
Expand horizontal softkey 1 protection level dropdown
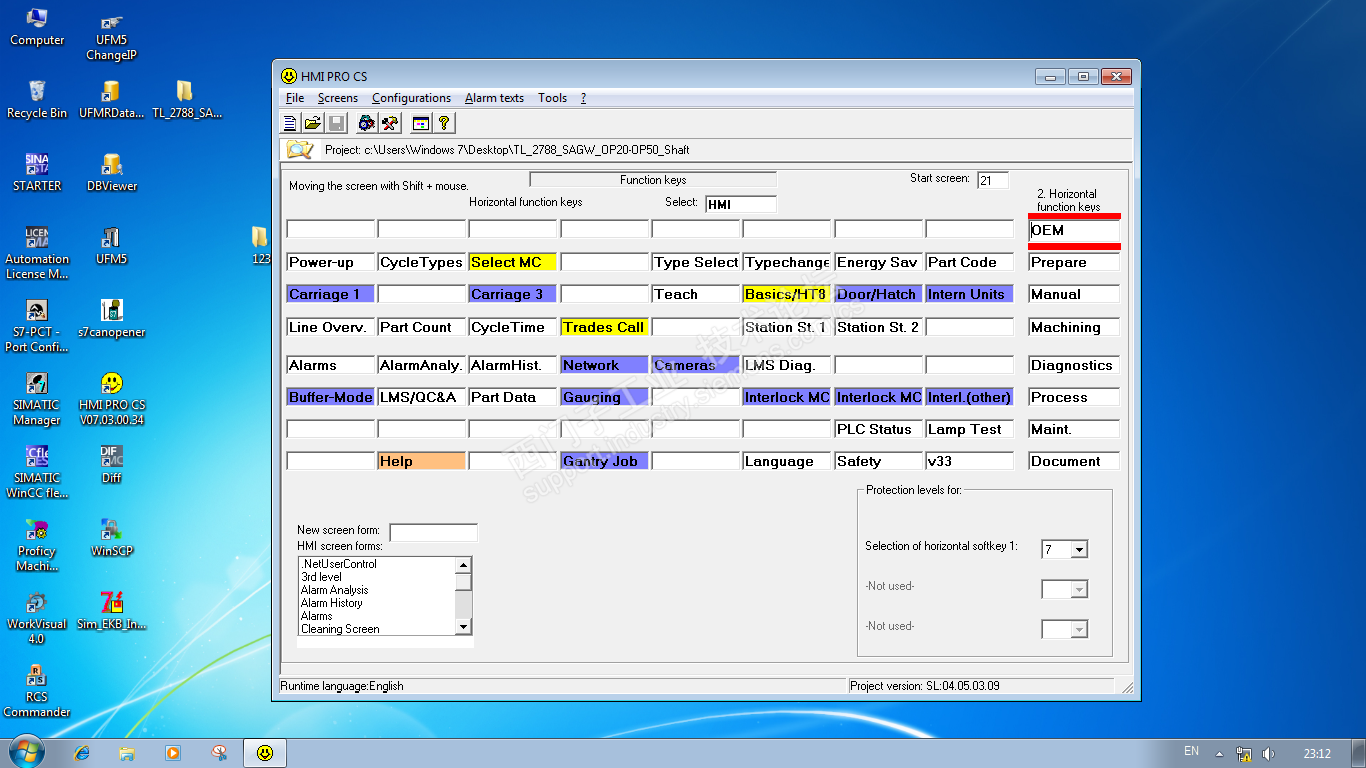(1078, 550)
